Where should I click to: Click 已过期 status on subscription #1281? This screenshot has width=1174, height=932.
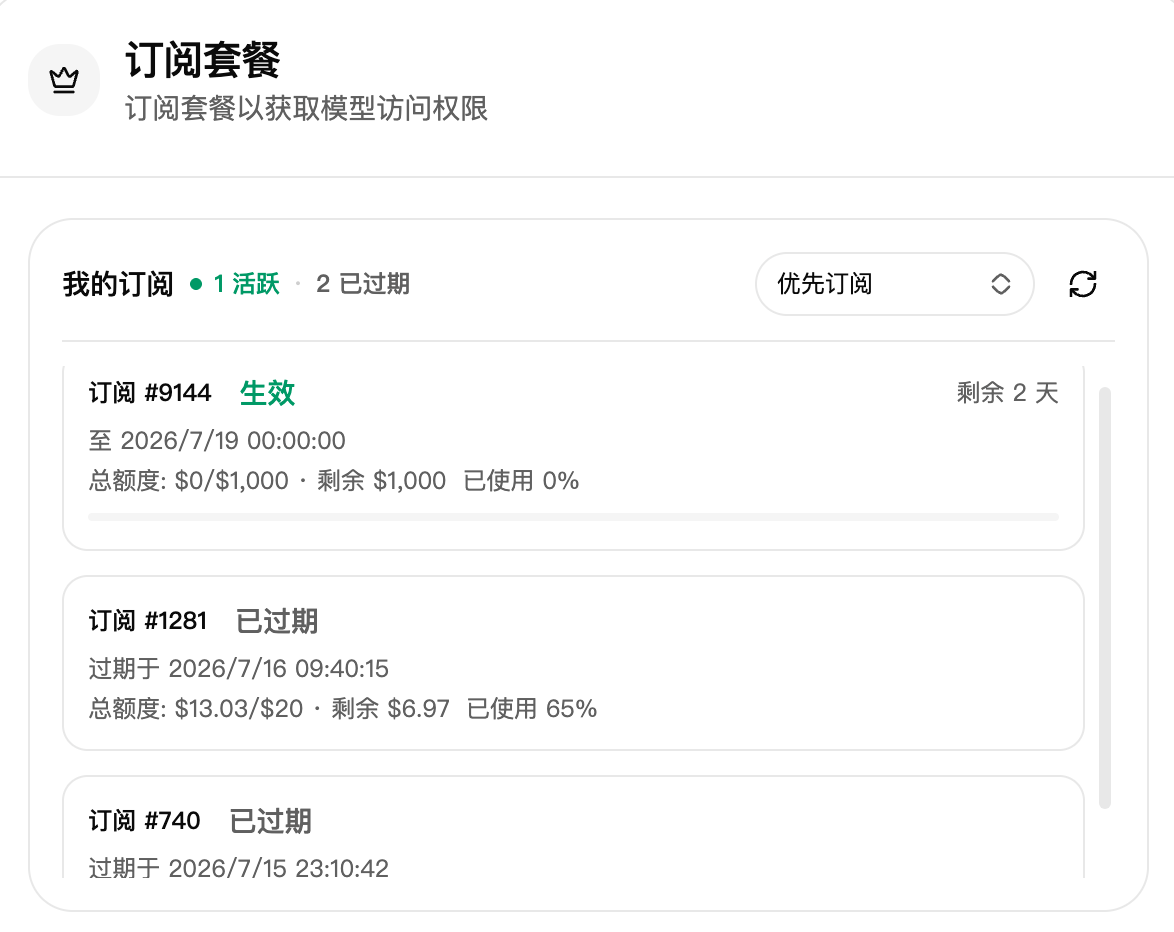click(277, 621)
